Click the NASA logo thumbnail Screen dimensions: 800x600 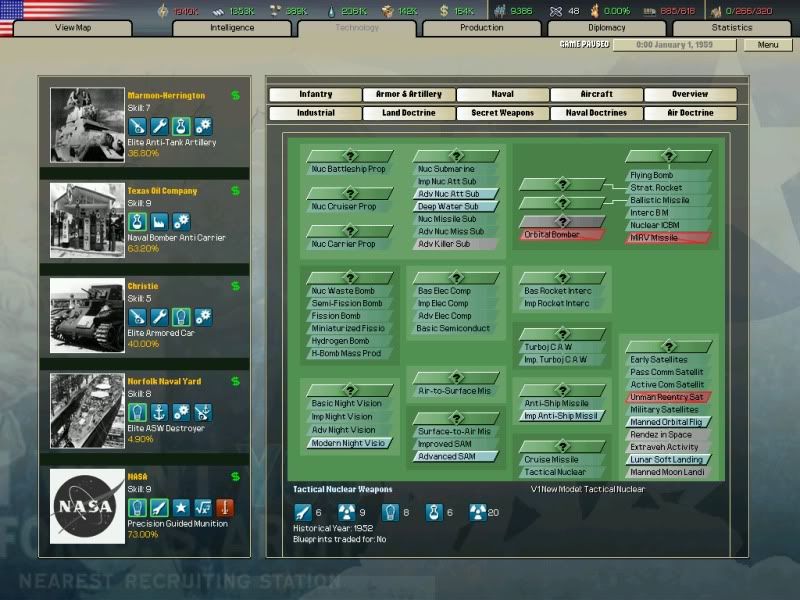(x=88, y=505)
